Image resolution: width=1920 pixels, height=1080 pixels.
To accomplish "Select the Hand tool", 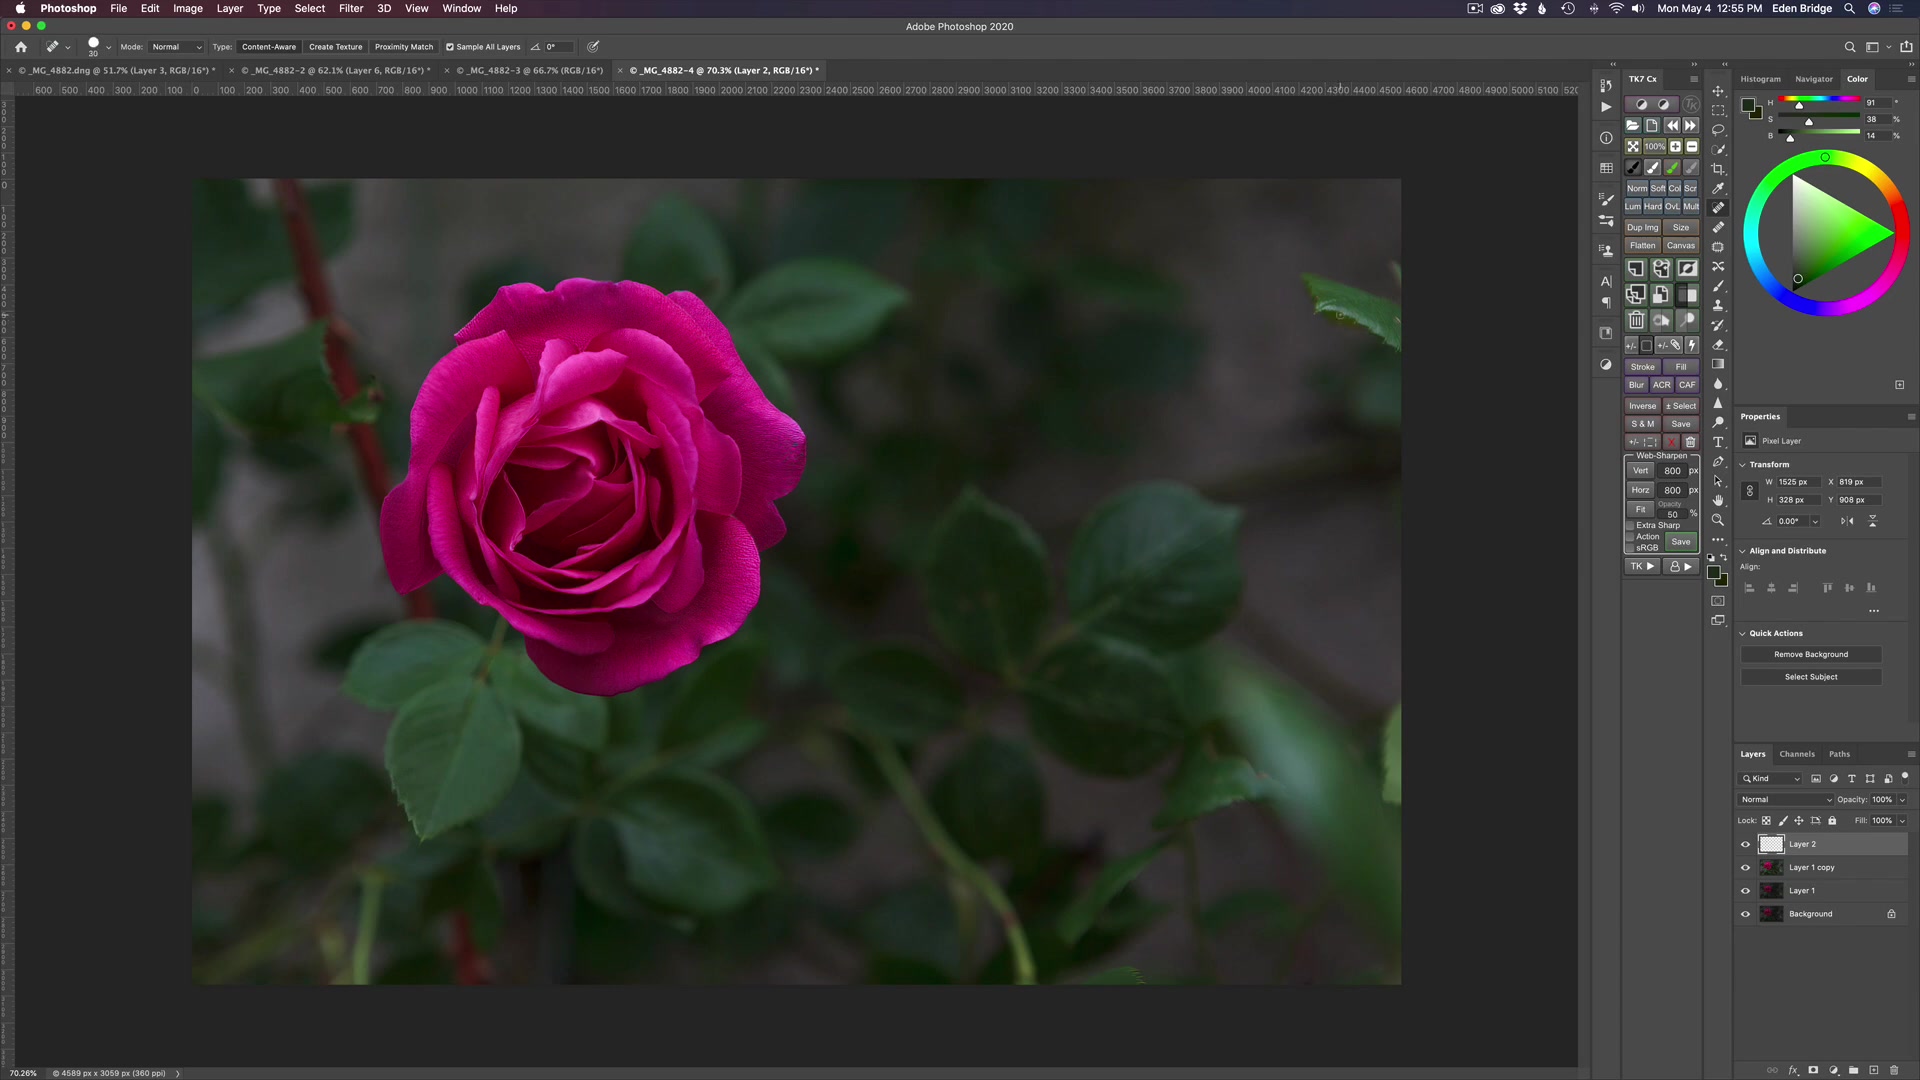I will tap(1718, 500).
